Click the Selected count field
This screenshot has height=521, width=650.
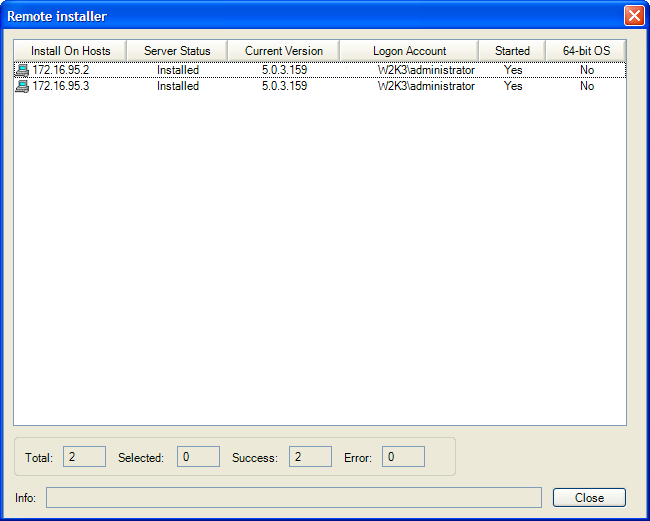click(198, 457)
